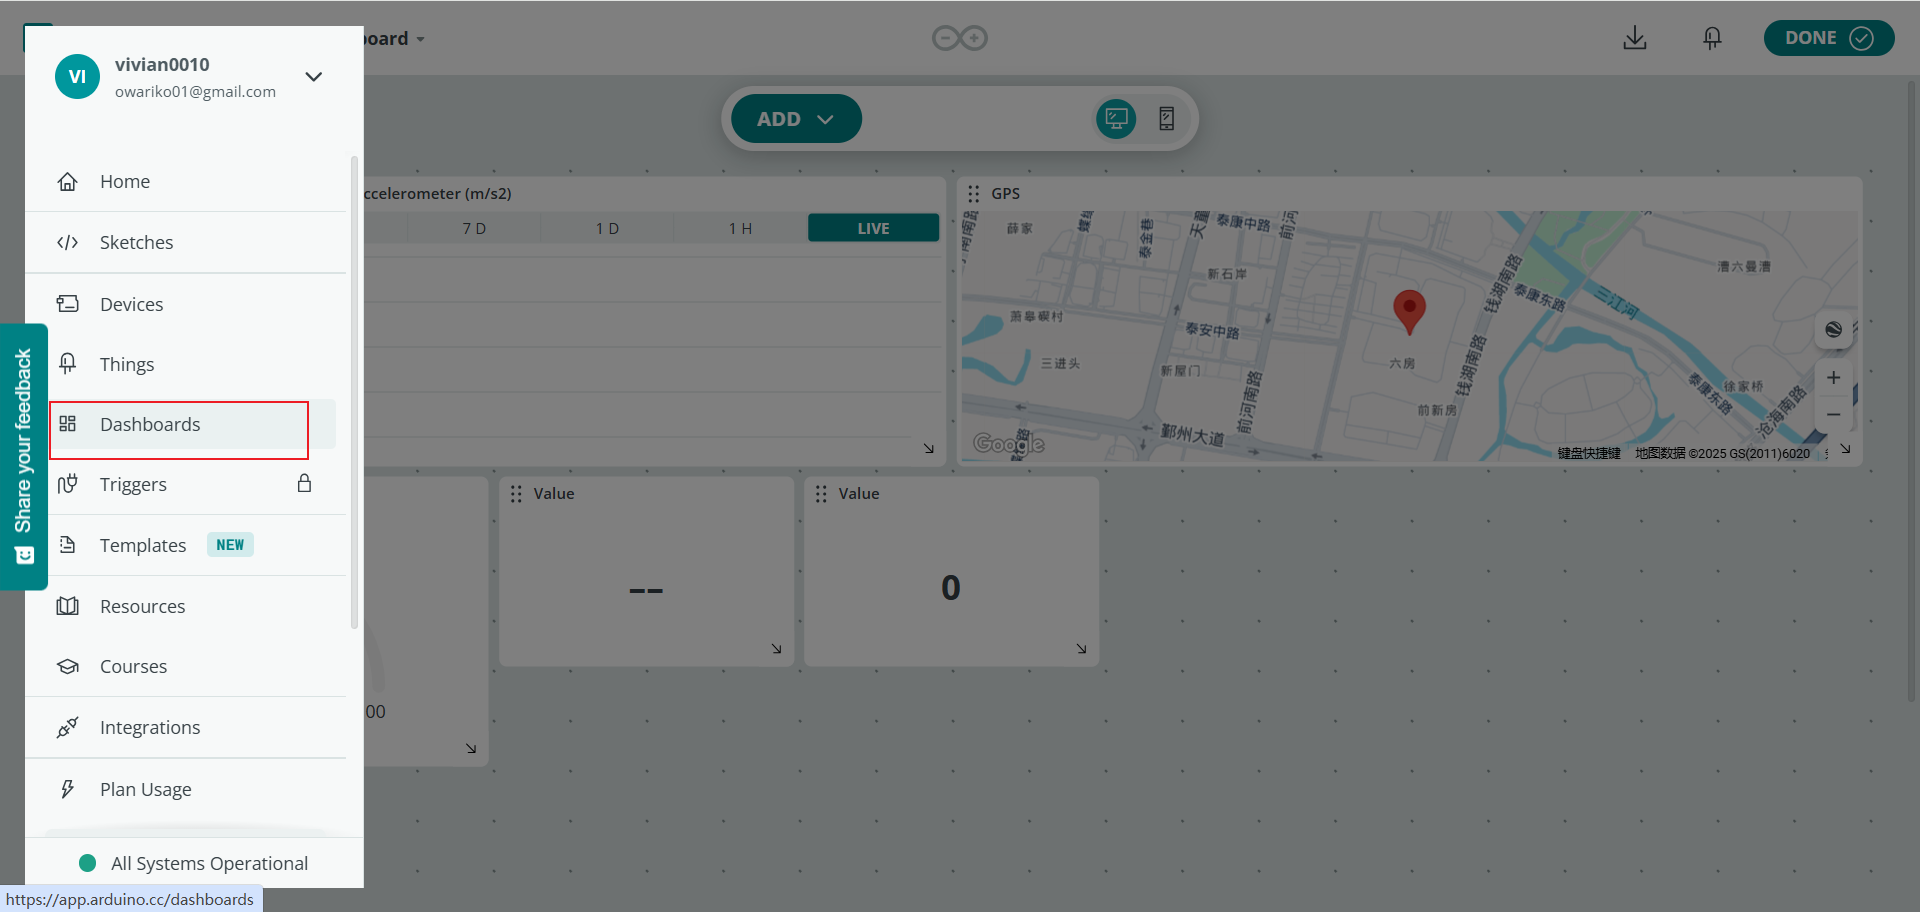The height and width of the screenshot is (912, 1920).
Task: Click the lightning bolt icon beside Plan Usage
Action: [67, 789]
